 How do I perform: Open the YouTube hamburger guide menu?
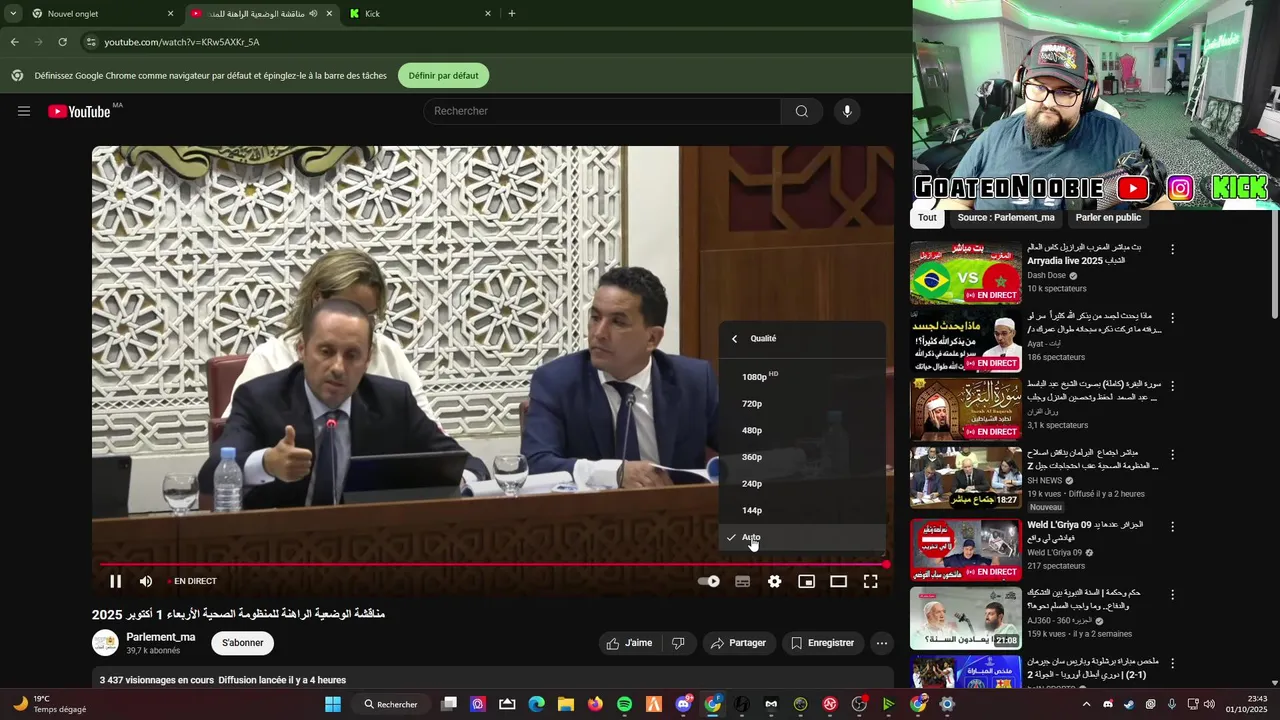click(24, 111)
